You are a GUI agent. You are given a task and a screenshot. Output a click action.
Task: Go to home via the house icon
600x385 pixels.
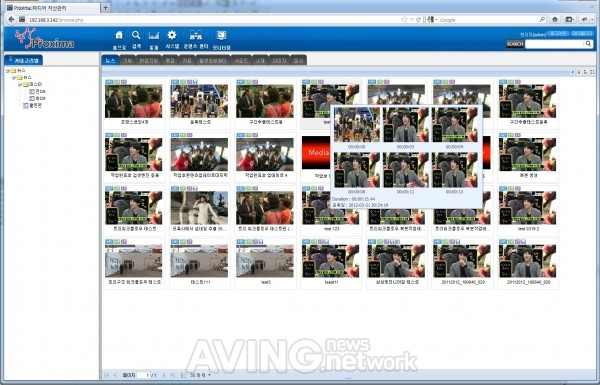click(119, 35)
